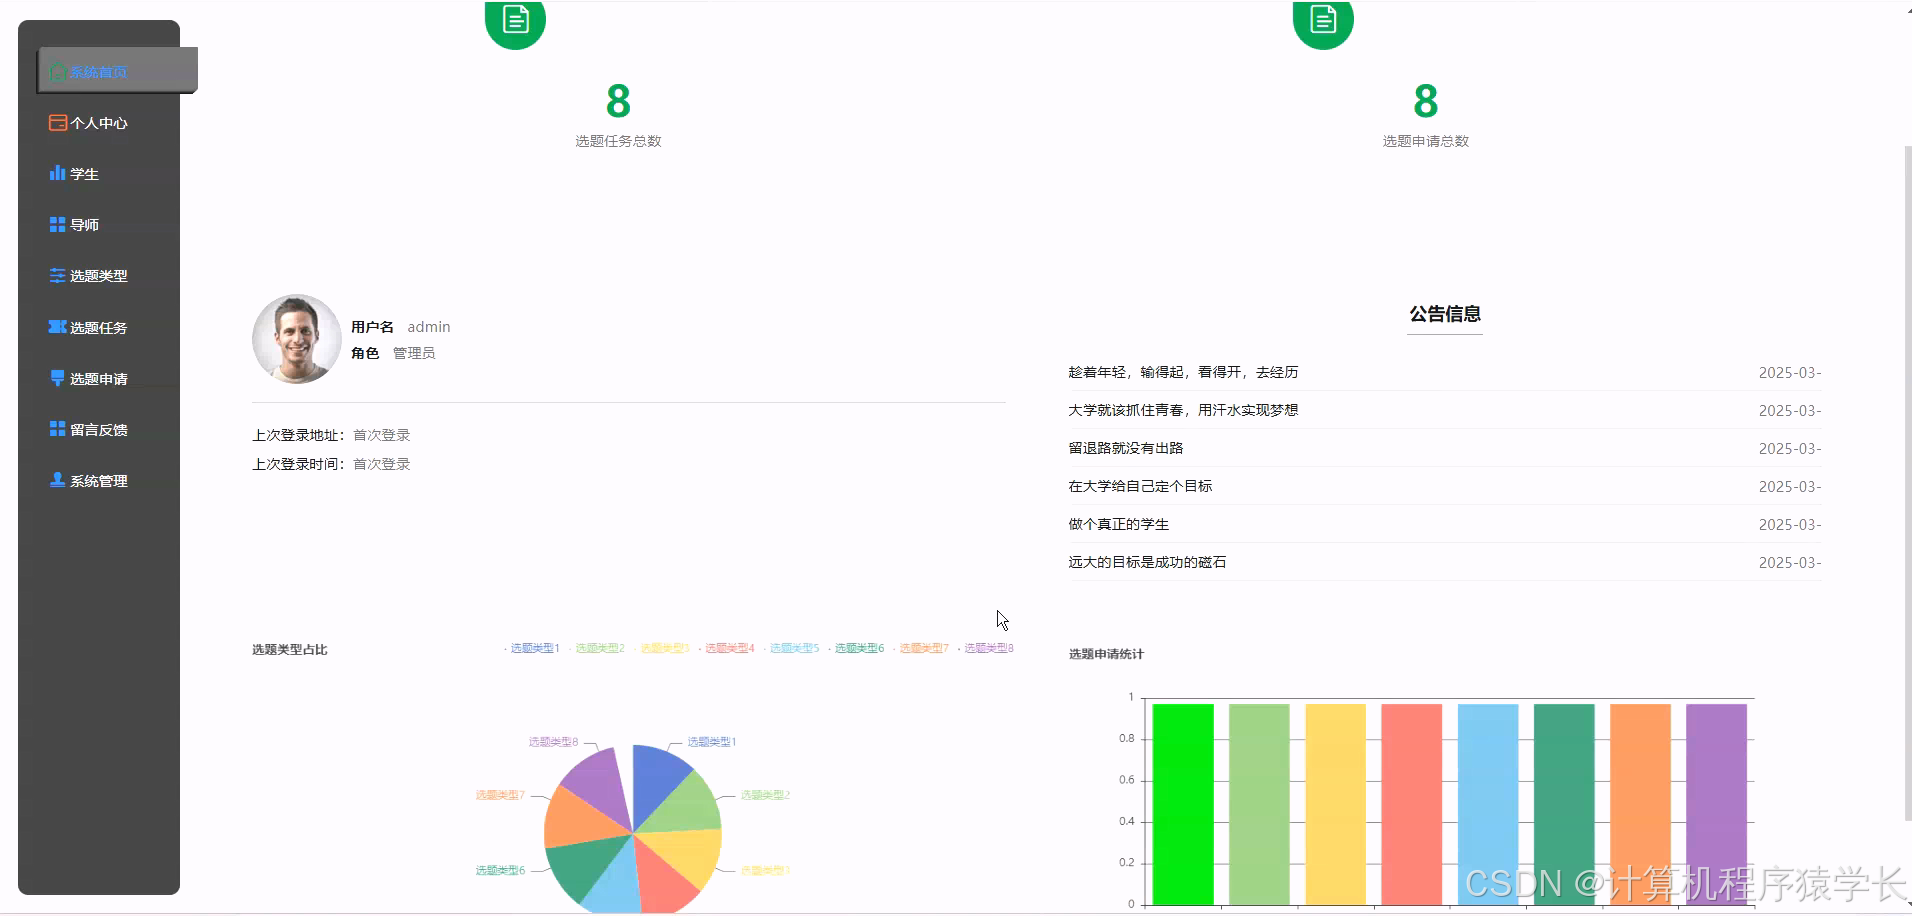Viewport: 1912px width, 916px height.
Task: Hide the 选题类型5 series via legend
Action: 794,647
